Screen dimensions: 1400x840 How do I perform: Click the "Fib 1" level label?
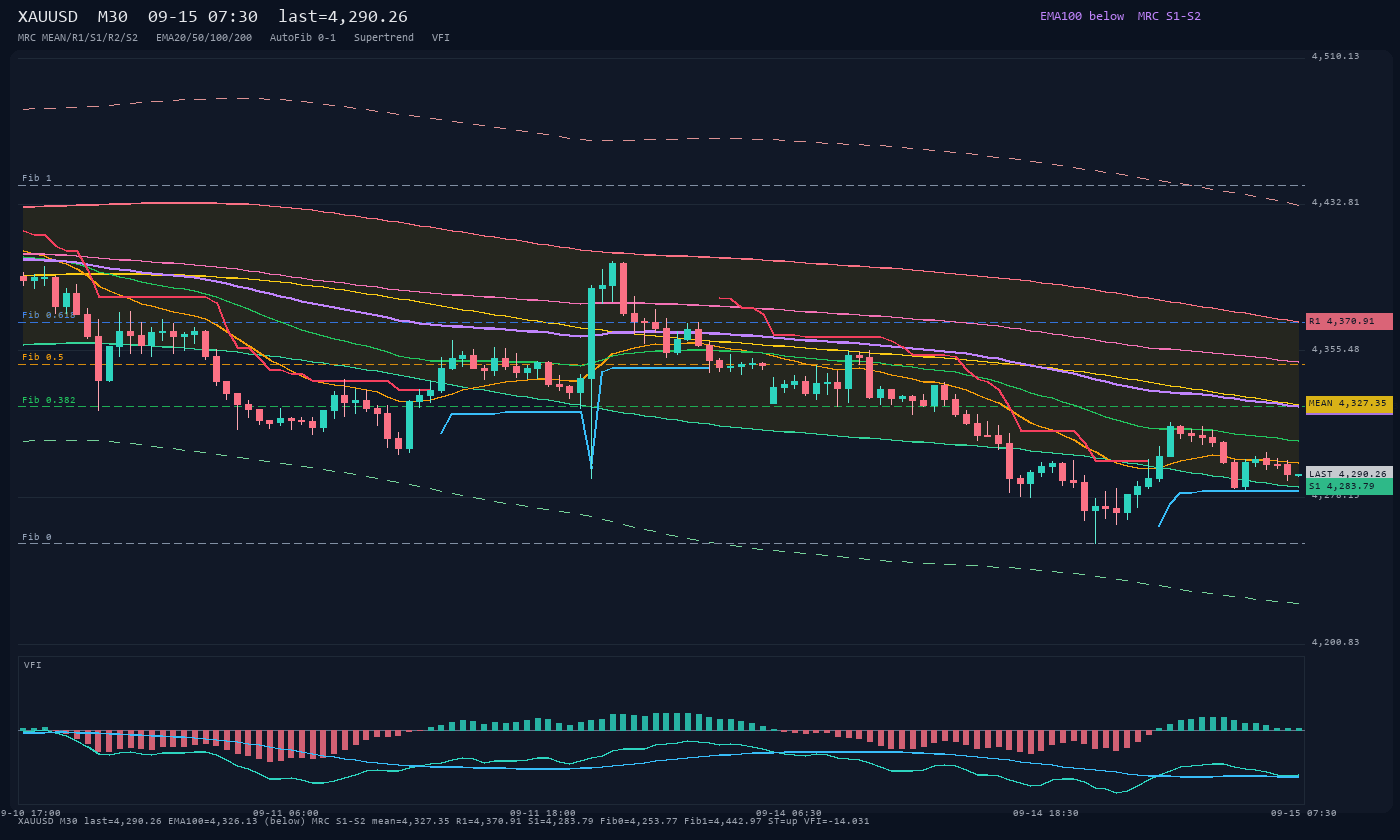point(37,178)
